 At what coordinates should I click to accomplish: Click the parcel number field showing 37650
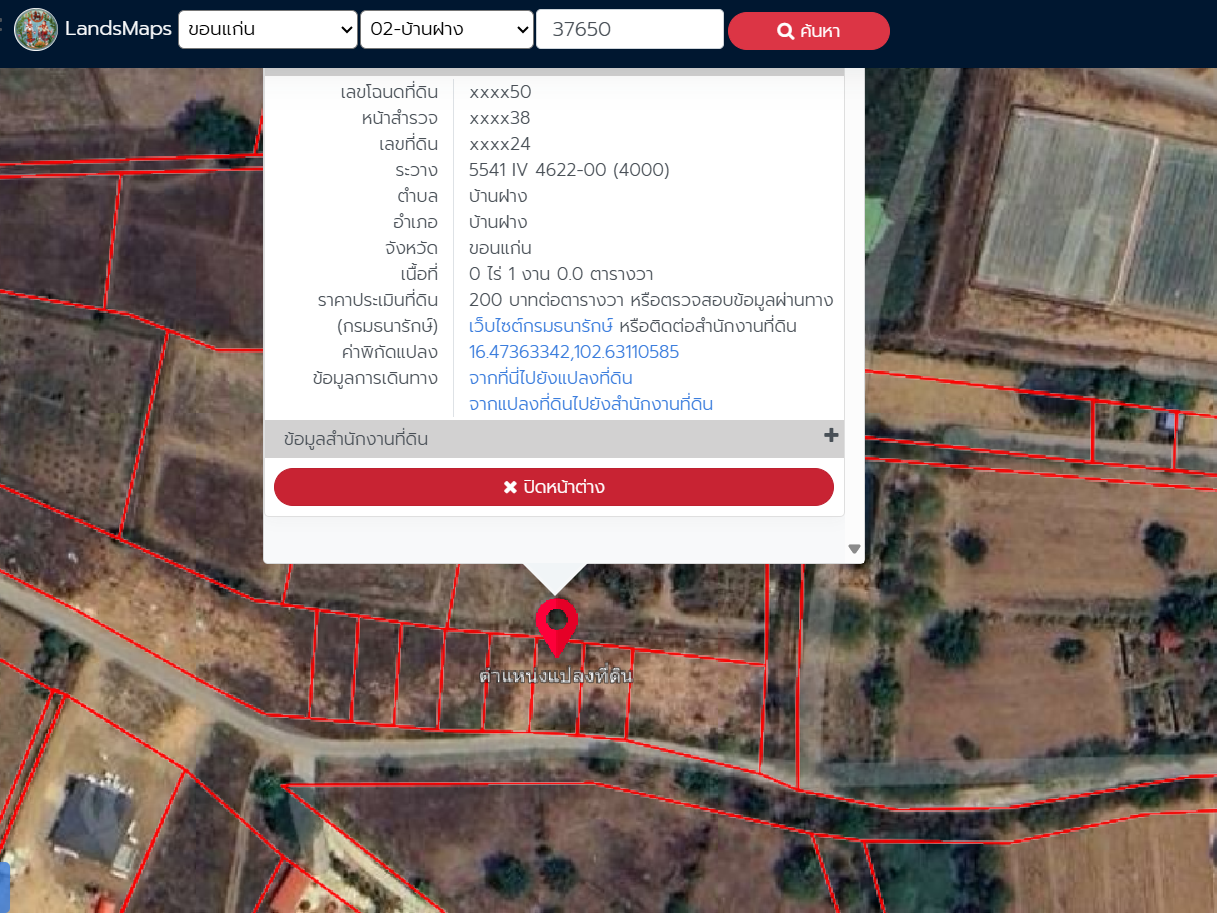click(630, 29)
